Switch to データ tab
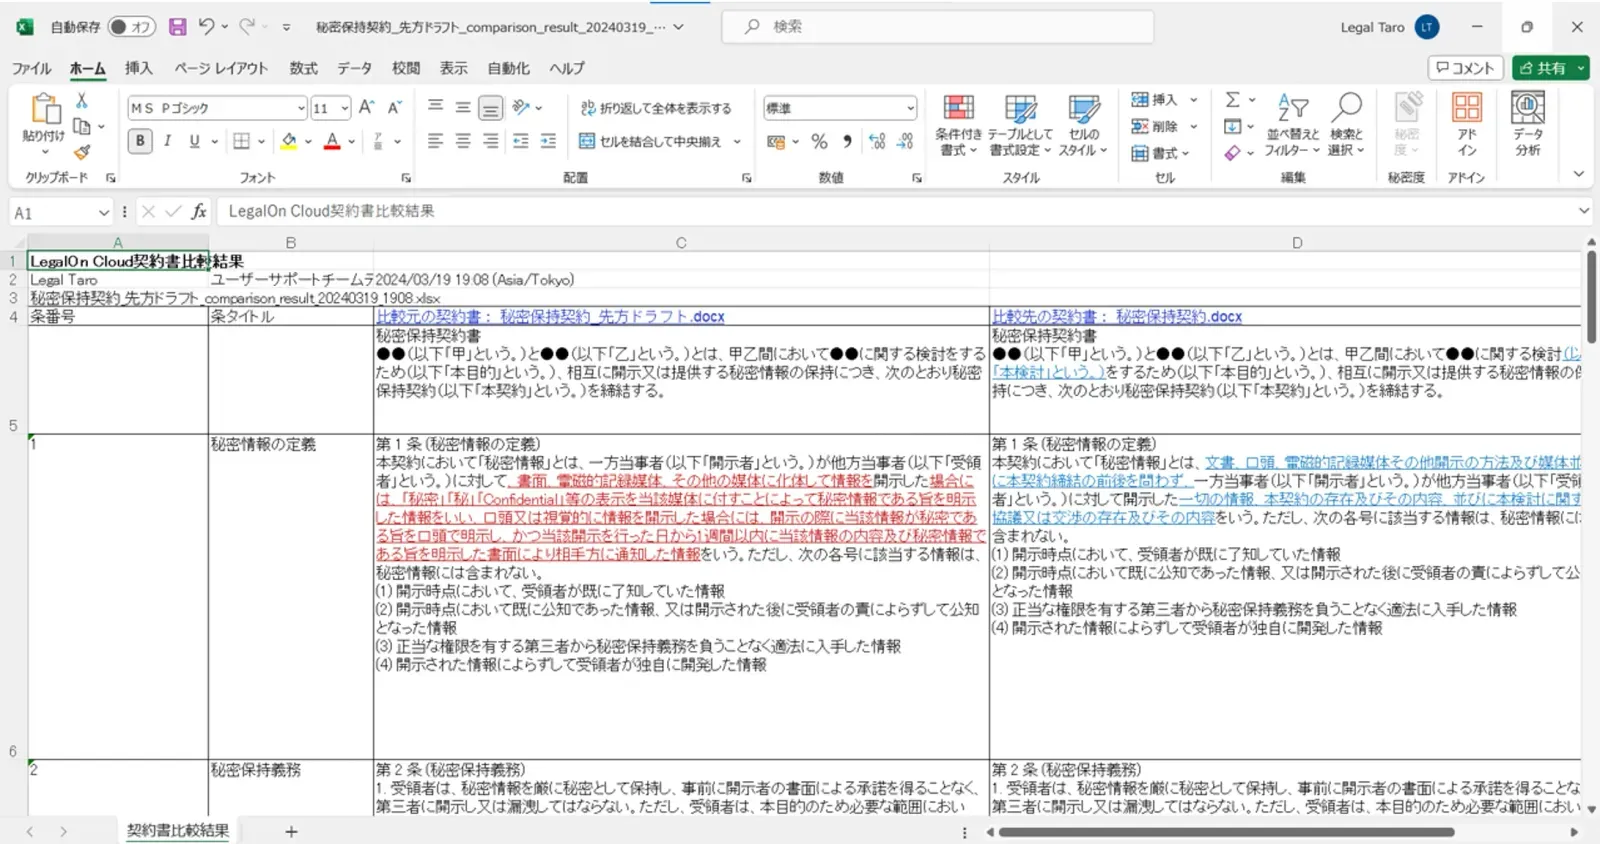 pyautogui.click(x=354, y=68)
